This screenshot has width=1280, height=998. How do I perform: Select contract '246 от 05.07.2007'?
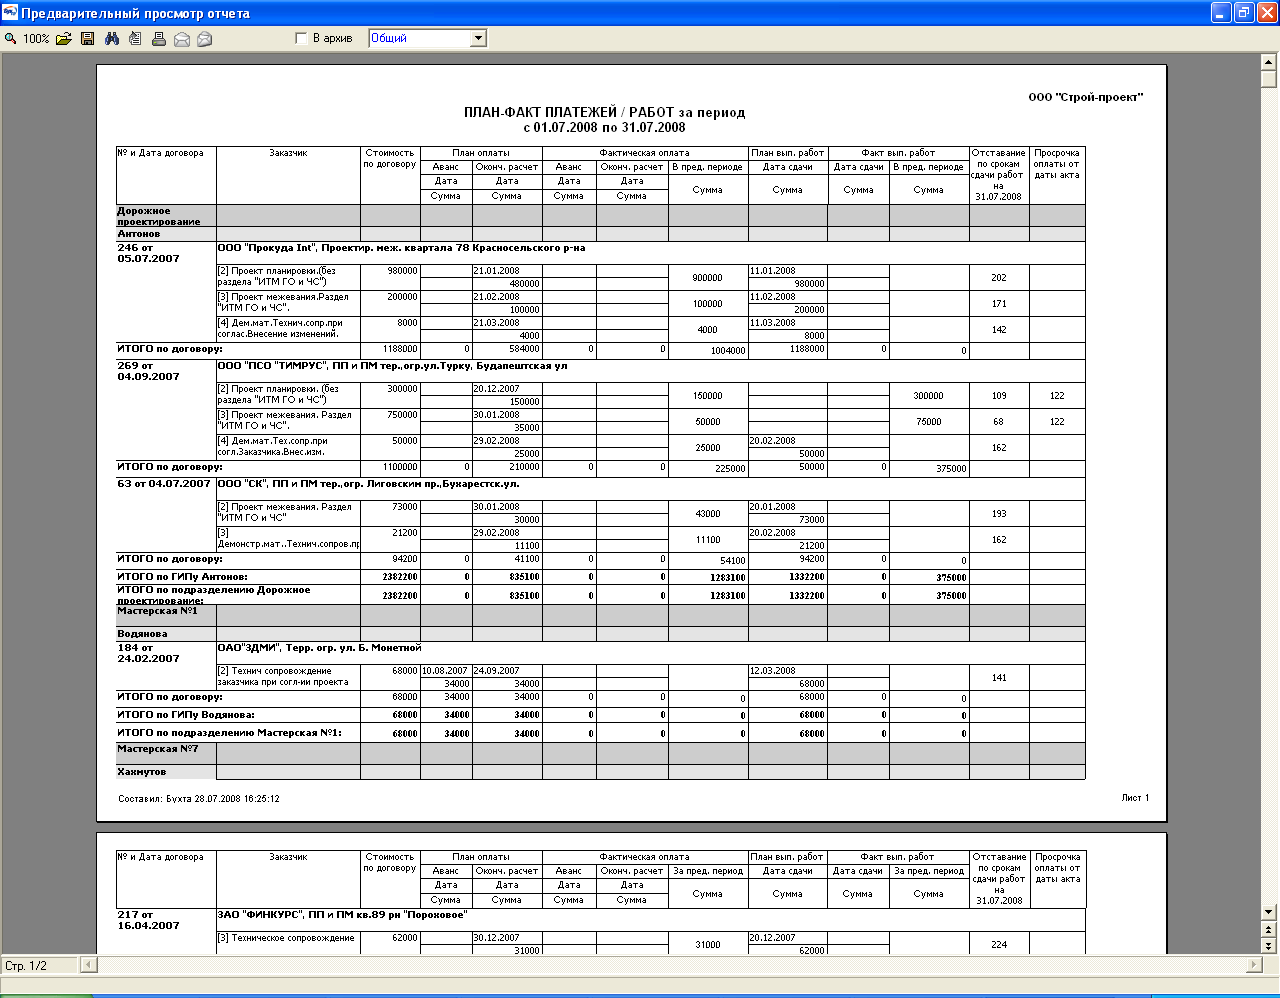coord(149,252)
